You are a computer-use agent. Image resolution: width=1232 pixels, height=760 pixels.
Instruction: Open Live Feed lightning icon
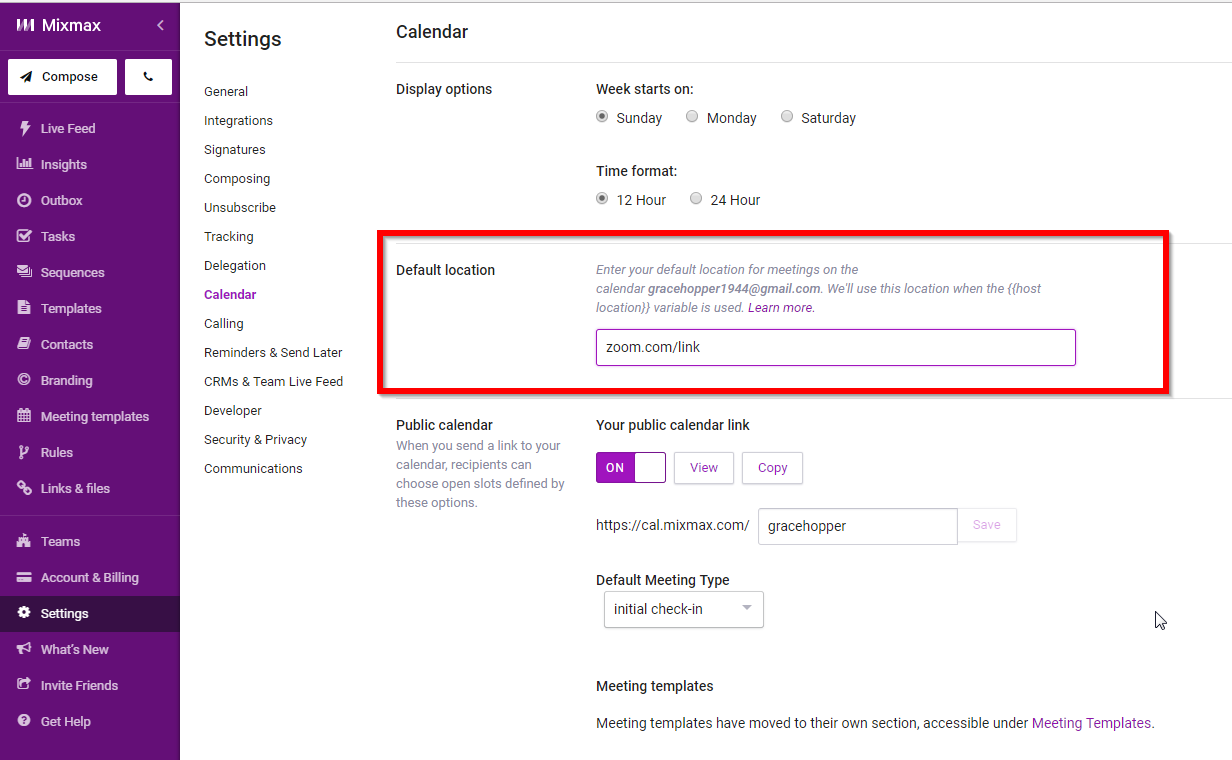pos(24,128)
